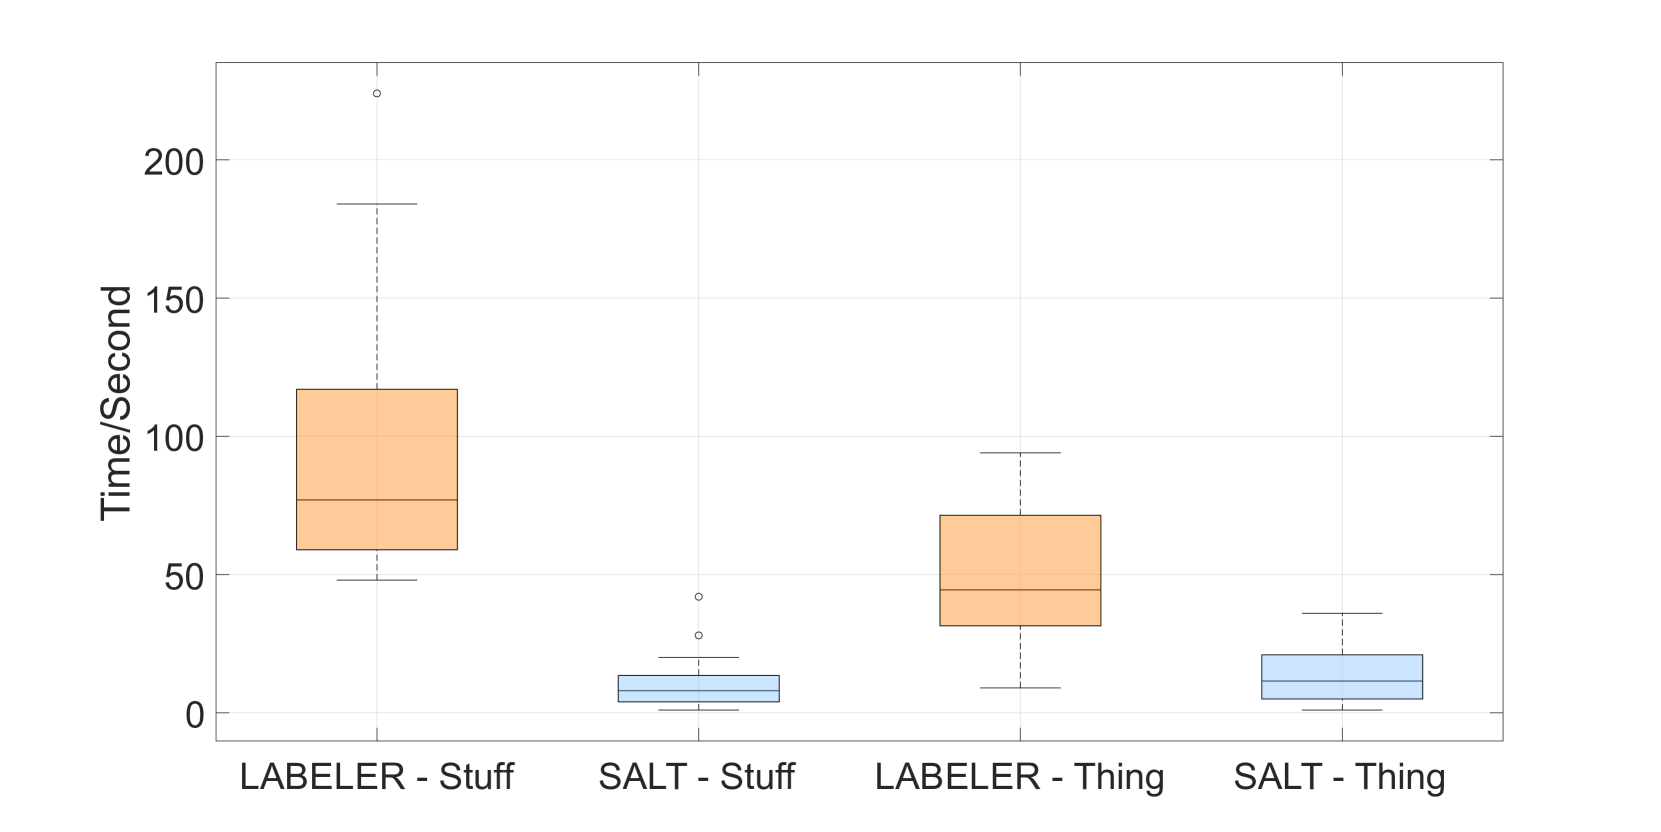Click the "SALT - Thing" x-axis label
This screenshot has width=1661, height=832.
pyautogui.click(x=1340, y=777)
